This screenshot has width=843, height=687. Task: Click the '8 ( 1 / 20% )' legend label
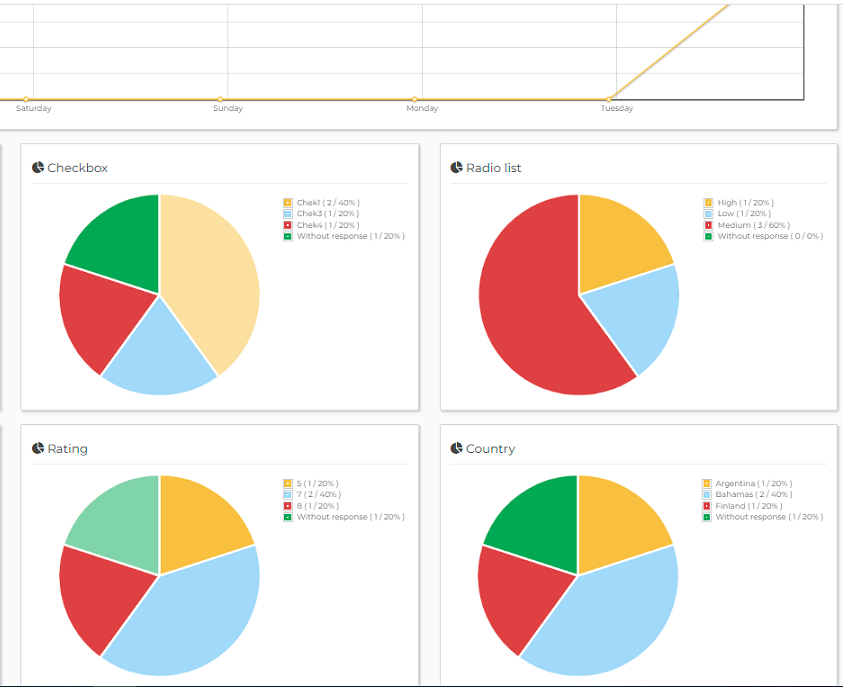point(318,506)
